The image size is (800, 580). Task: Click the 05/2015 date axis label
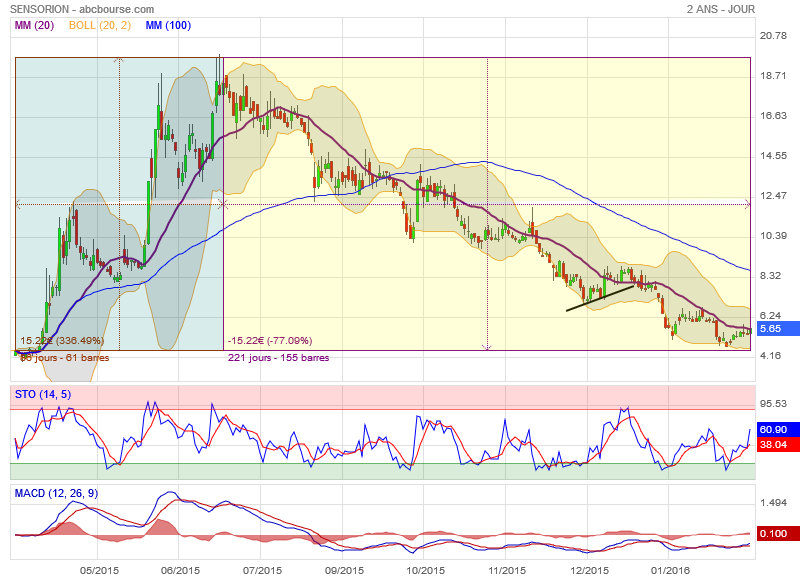(98, 570)
